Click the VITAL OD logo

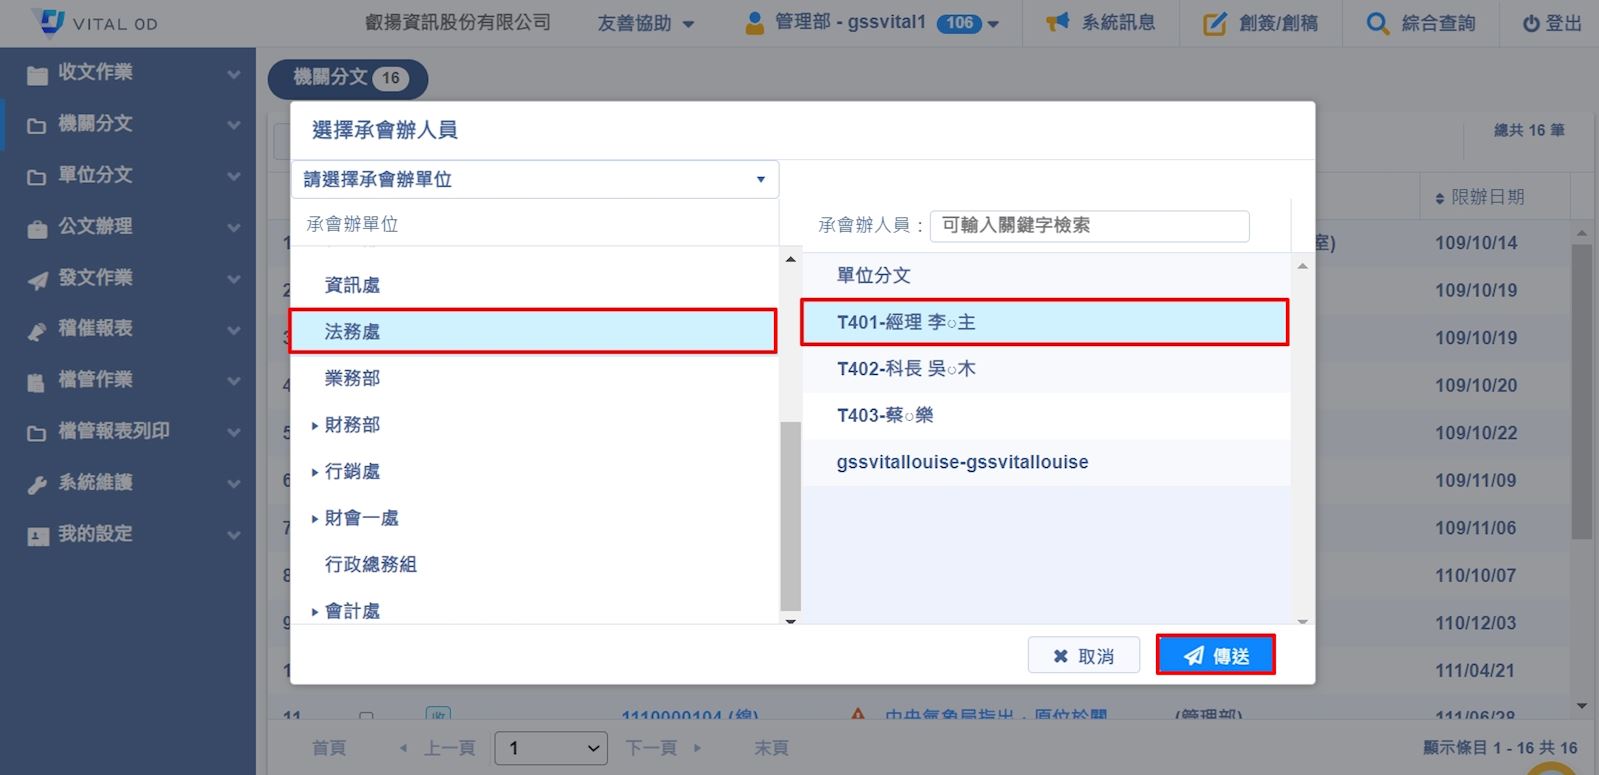(95, 22)
